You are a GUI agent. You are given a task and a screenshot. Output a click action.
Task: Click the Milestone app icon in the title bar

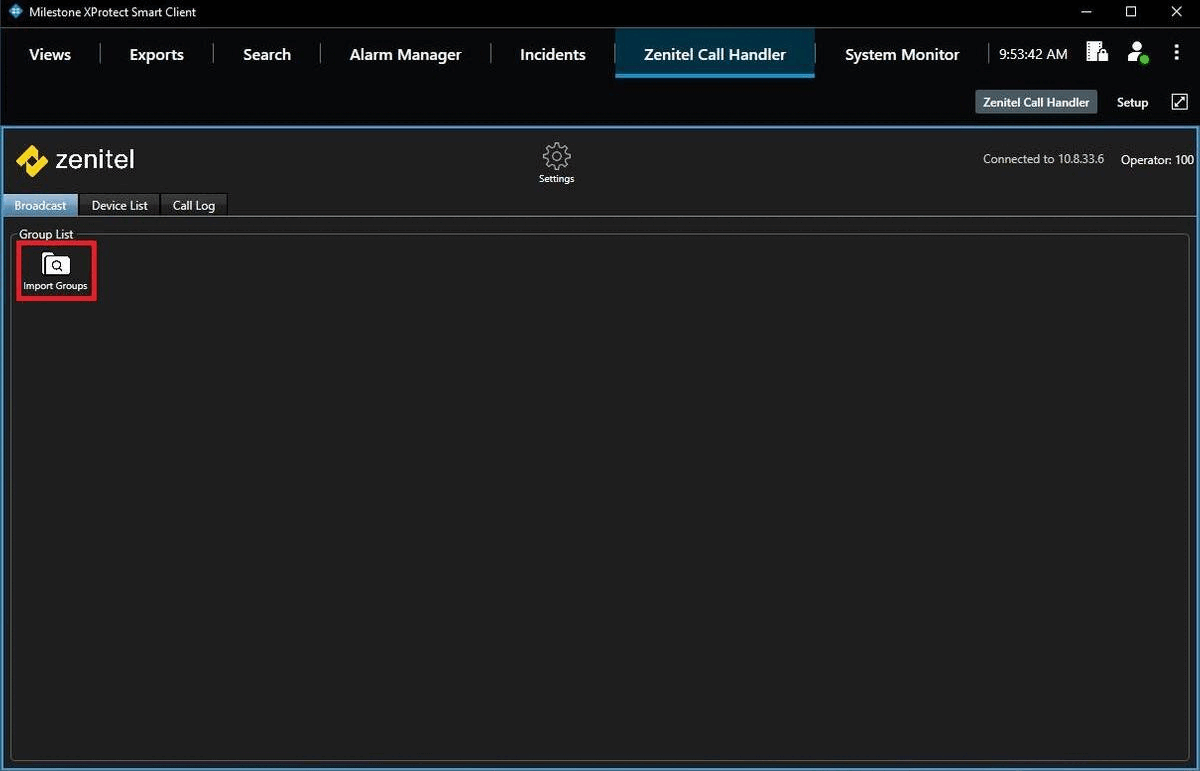point(15,12)
